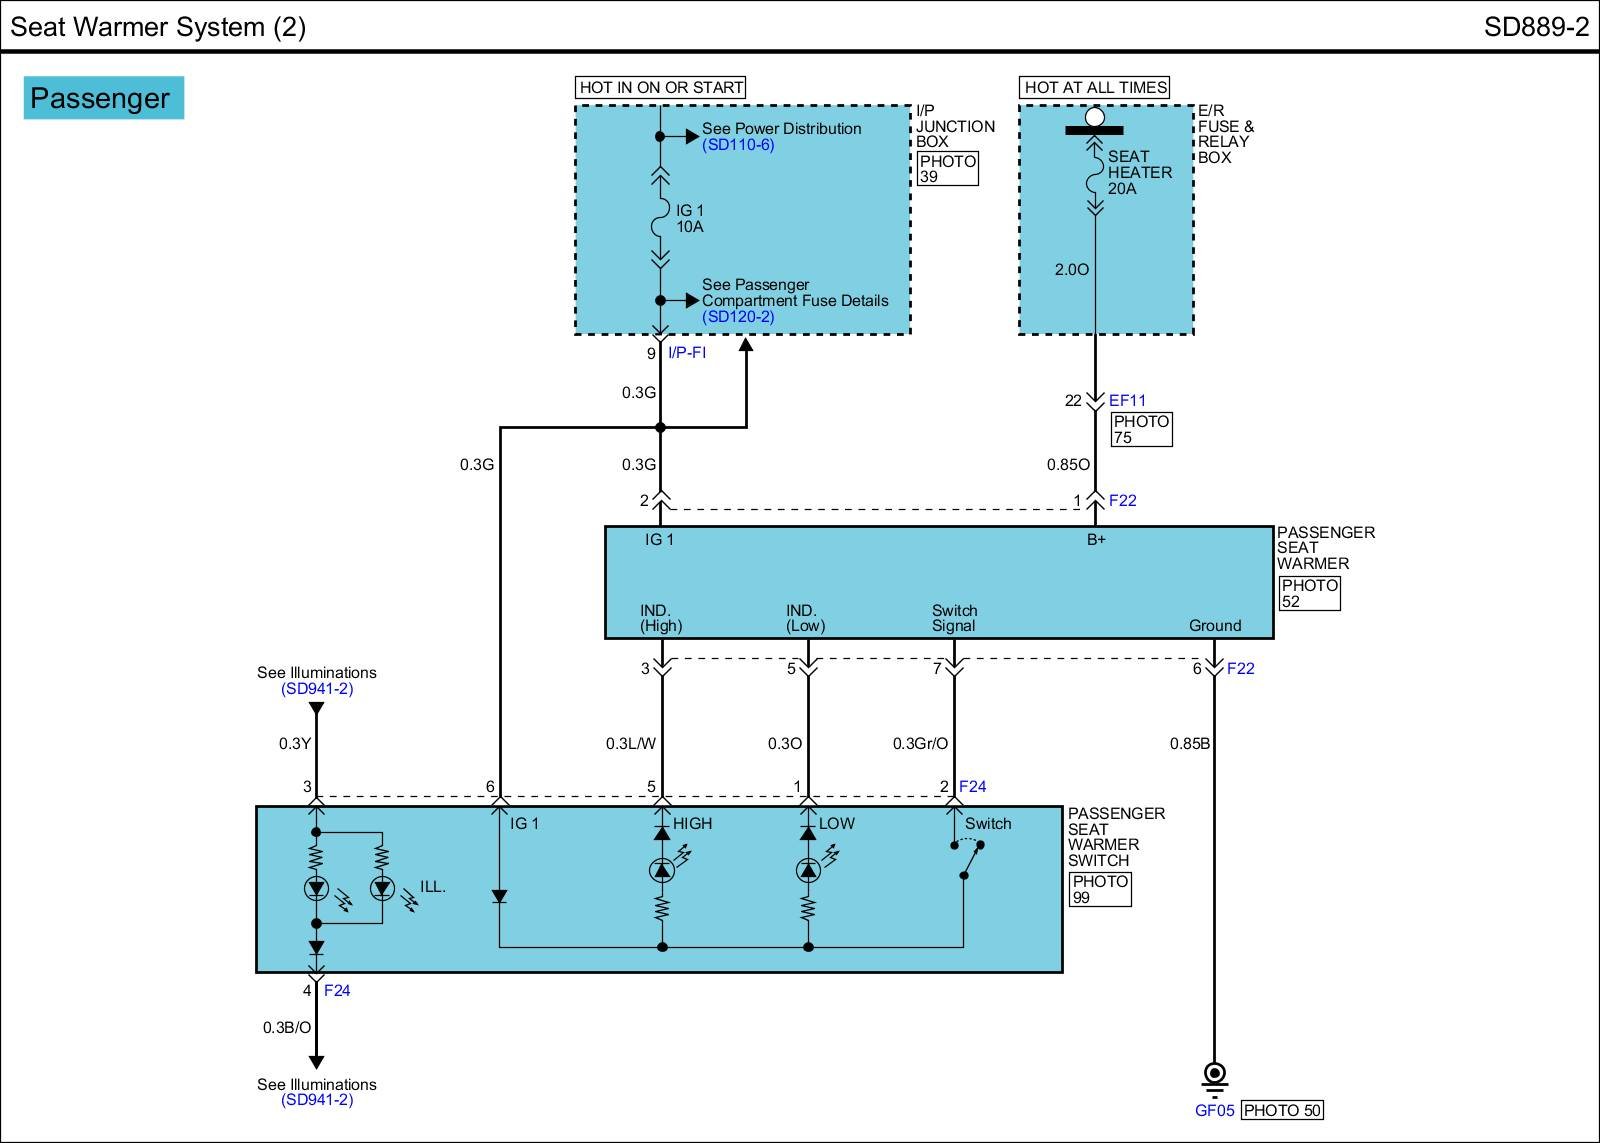Select the I/P-FI connector label
The width and height of the screenshot is (1600, 1143).
(687, 353)
